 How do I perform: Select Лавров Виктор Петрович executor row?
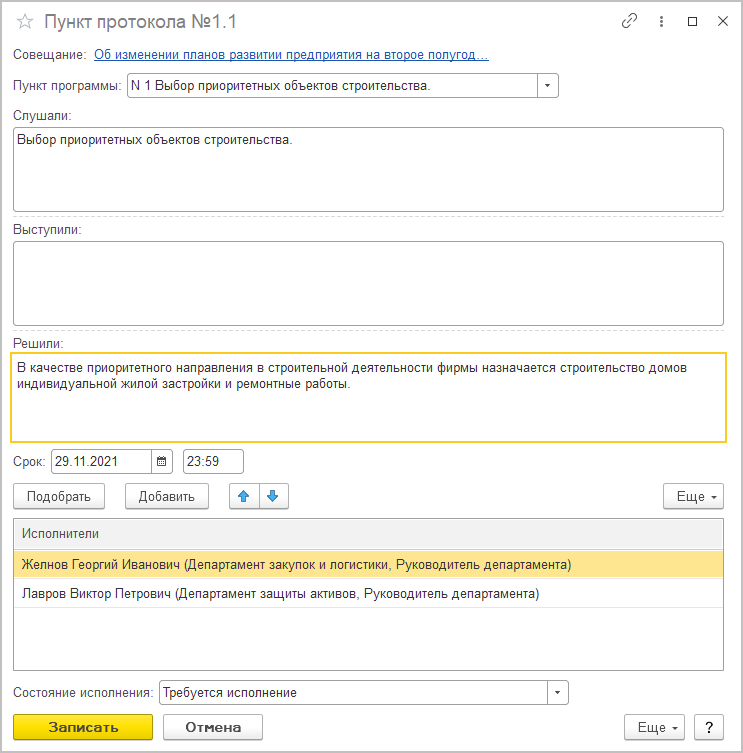tap(368, 594)
